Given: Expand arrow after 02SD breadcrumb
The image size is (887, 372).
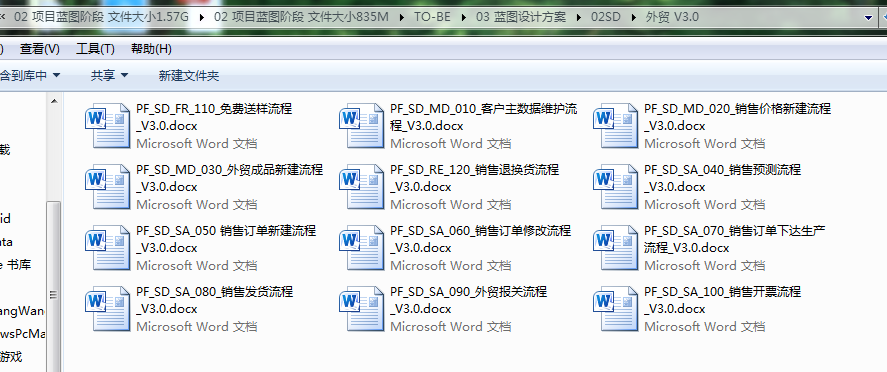Looking at the screenshot, I should coord(633,18).
